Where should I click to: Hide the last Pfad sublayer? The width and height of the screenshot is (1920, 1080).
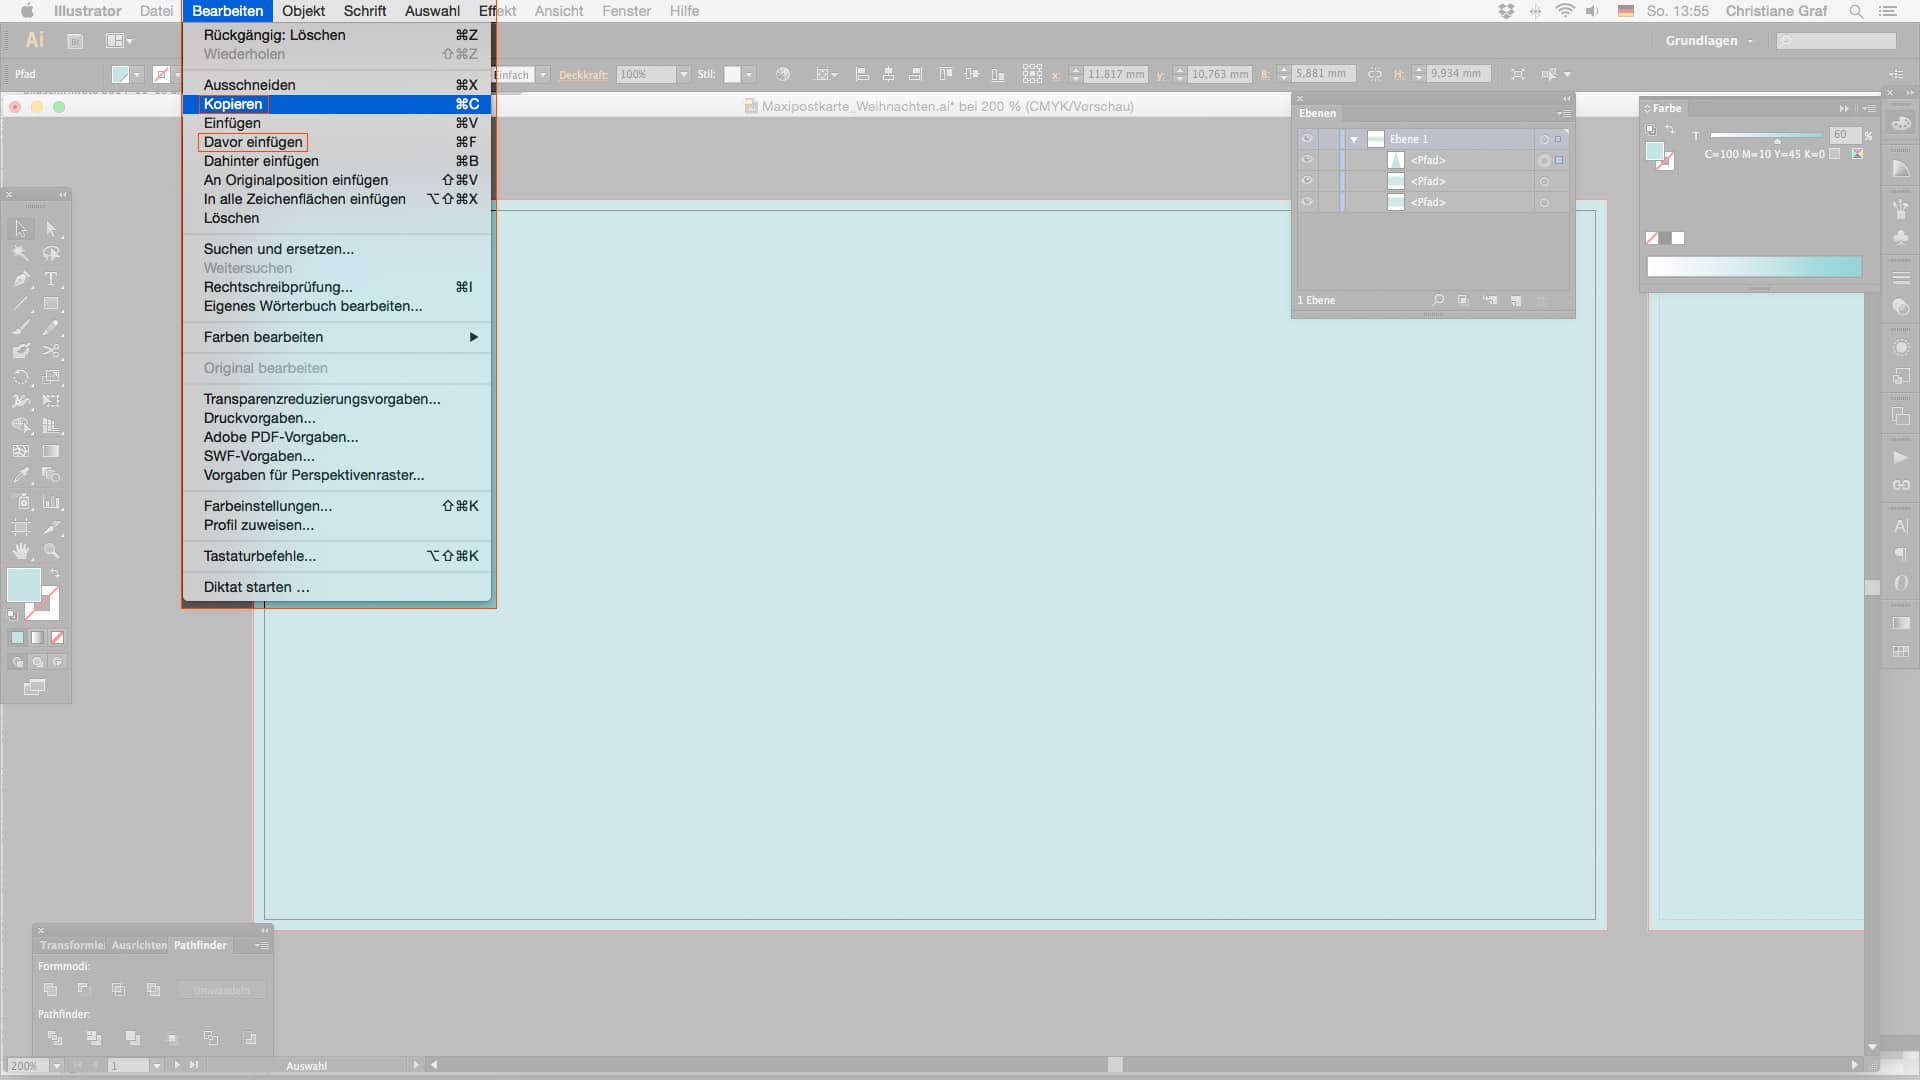tap(1306, 202)
